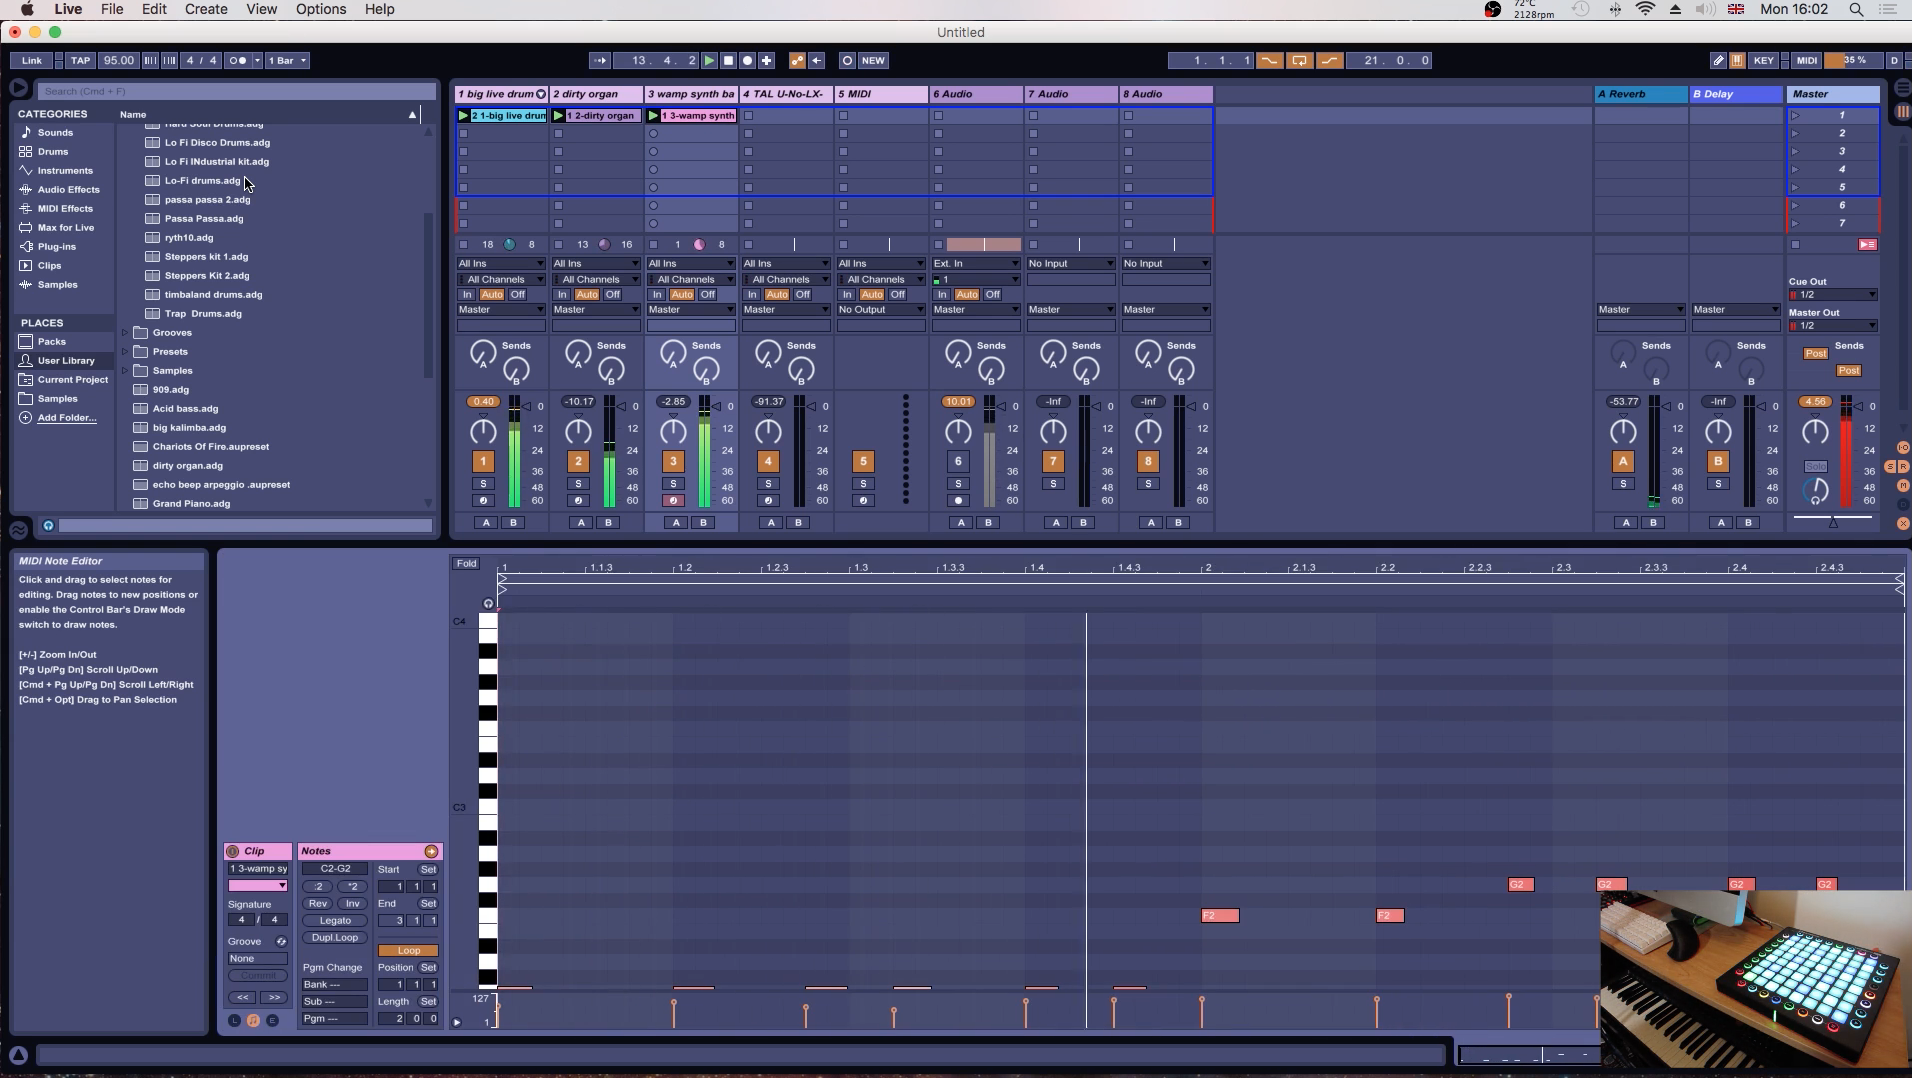
Task: Toggle the clip Loop button
Action: point(409,950)
